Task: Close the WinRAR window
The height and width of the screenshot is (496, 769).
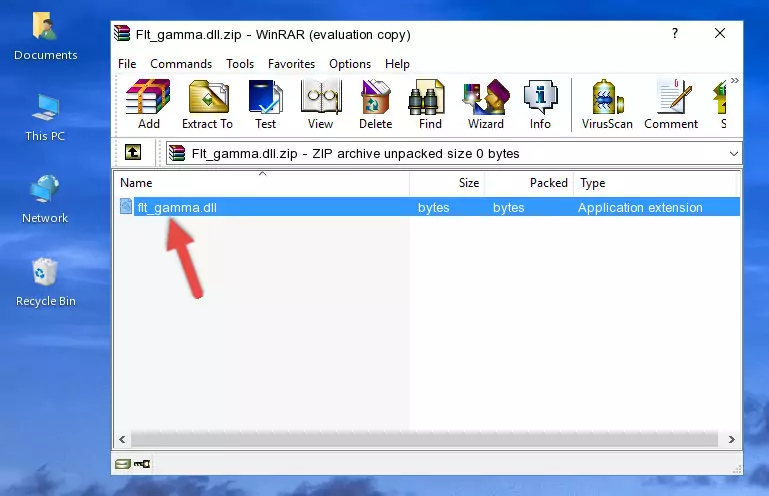Action: [x=719, y=33]
